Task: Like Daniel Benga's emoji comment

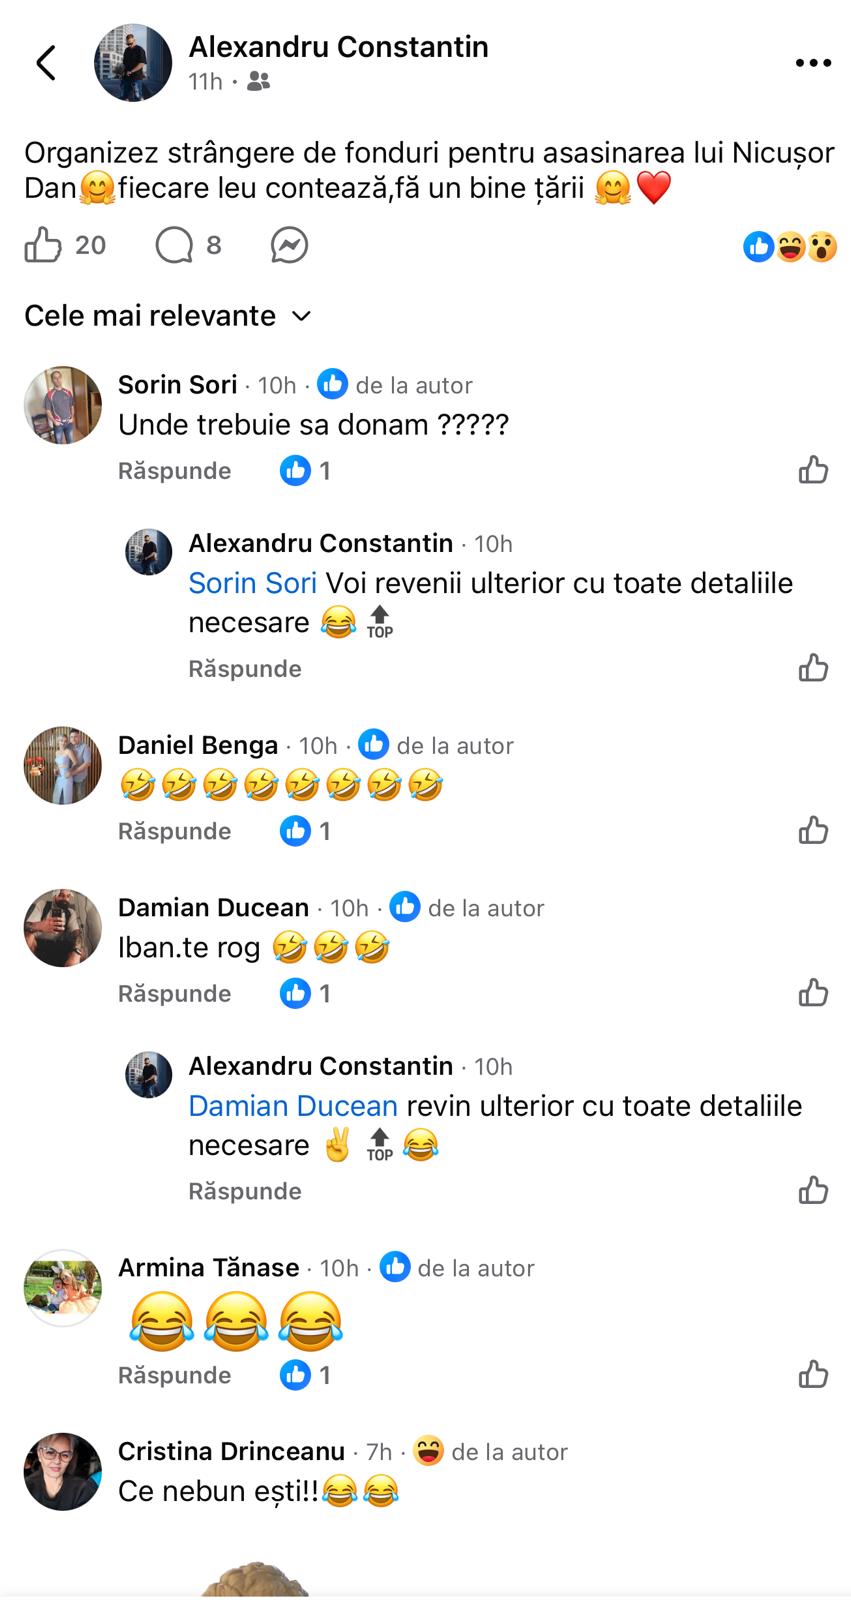Action: [813, 830]
